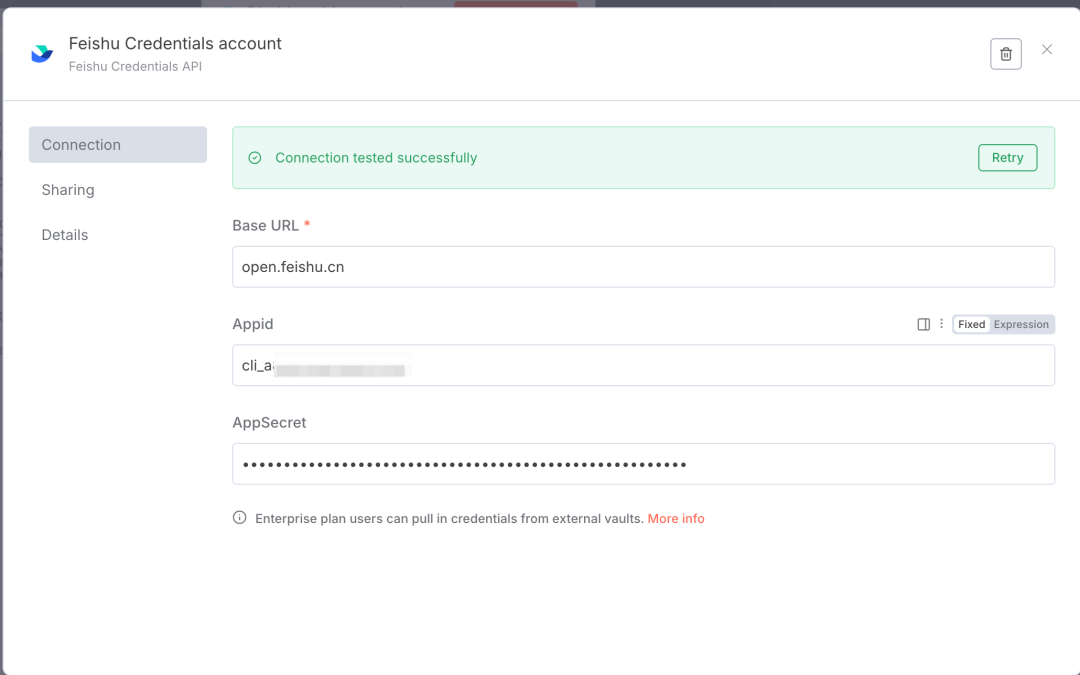Click the credential name 'Feishu Credentials account'

click(x=175, y=43)
